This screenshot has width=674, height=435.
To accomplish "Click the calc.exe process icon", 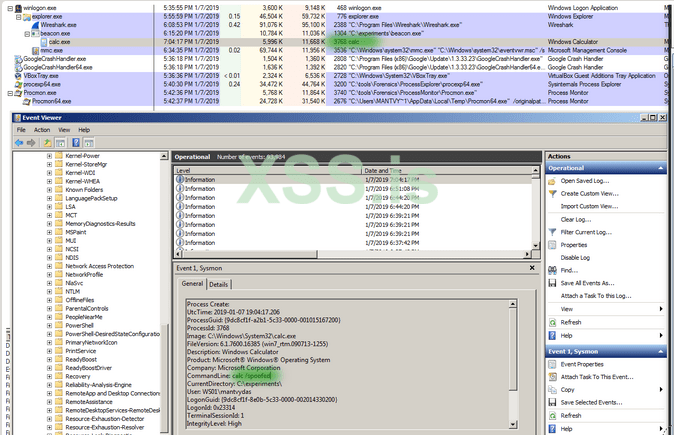I will click(x=44, y=42).
